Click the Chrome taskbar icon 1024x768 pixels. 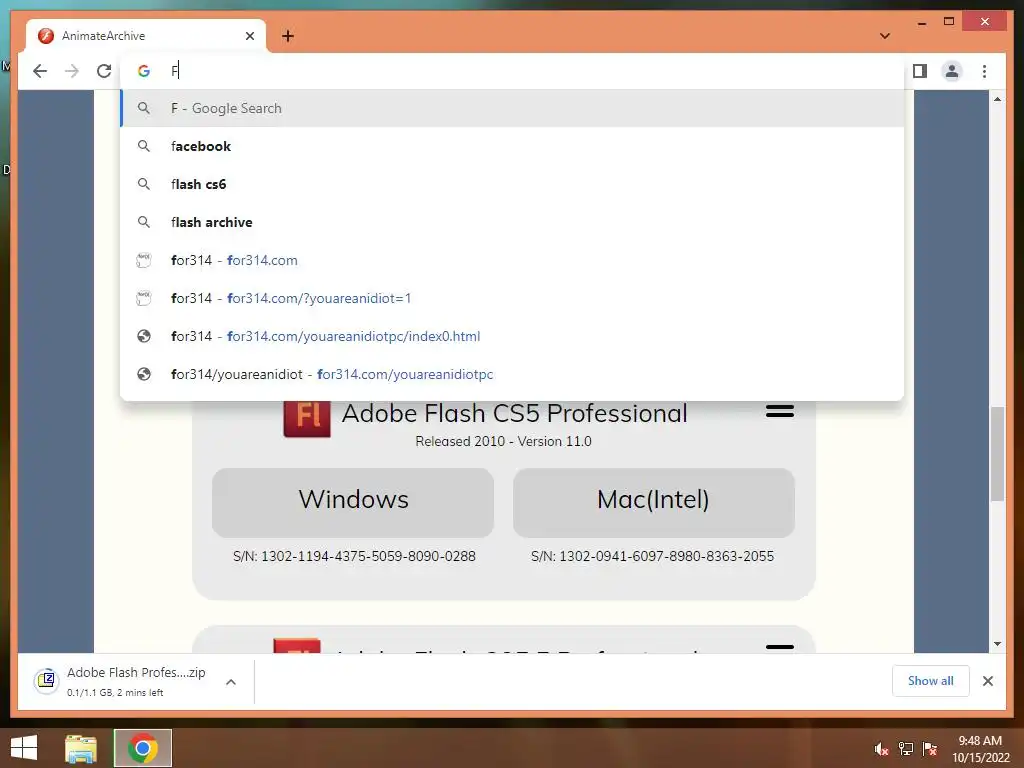click(143, 748)
